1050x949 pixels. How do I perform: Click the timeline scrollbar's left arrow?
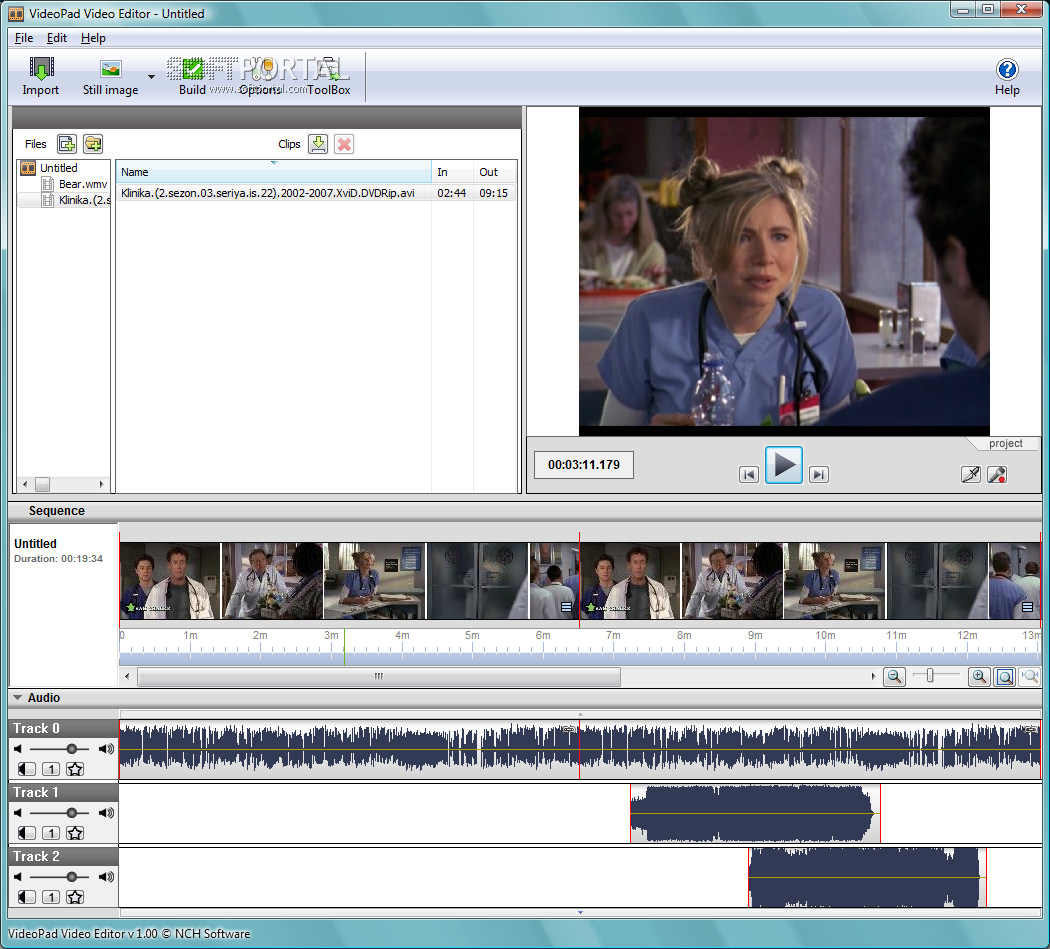[x=127, y=676]
